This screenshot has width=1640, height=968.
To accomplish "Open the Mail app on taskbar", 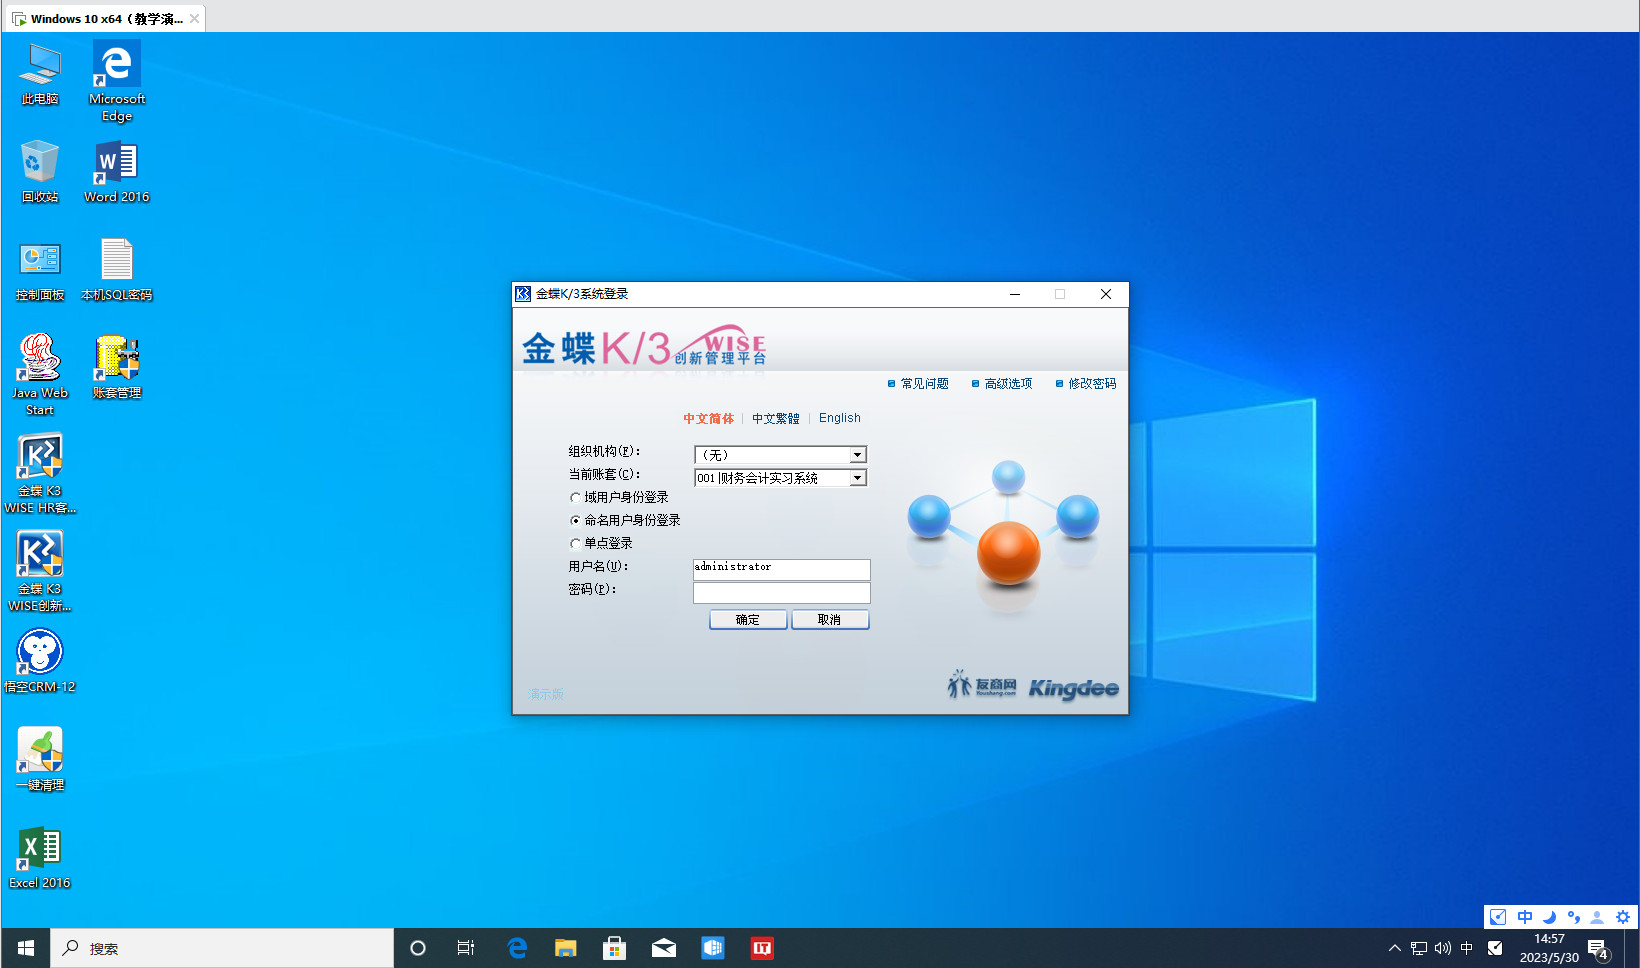I will point(664,948).
